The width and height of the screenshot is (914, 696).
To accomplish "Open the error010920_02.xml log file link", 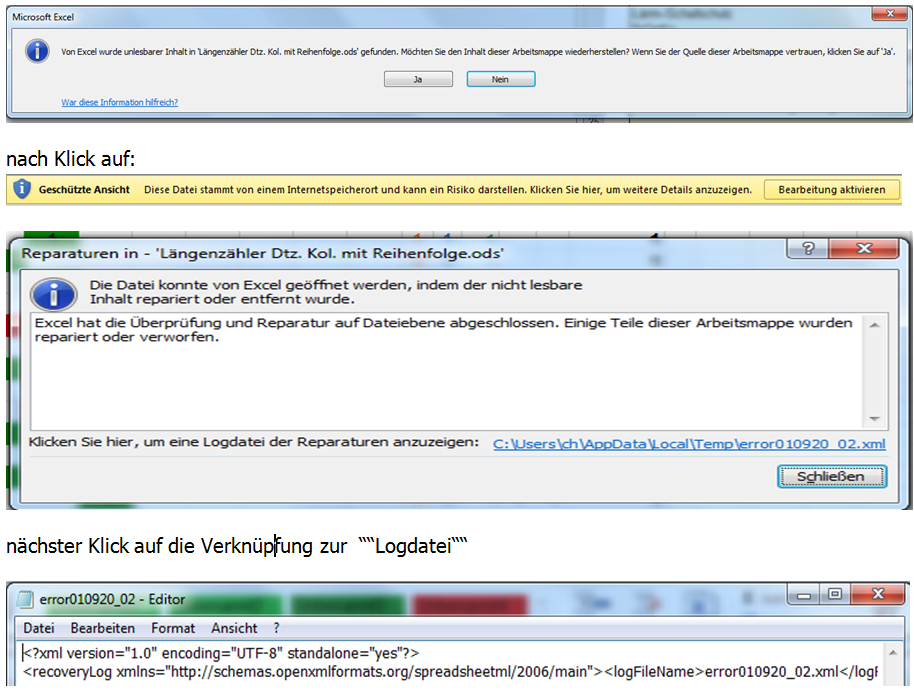I will point(689,444).
